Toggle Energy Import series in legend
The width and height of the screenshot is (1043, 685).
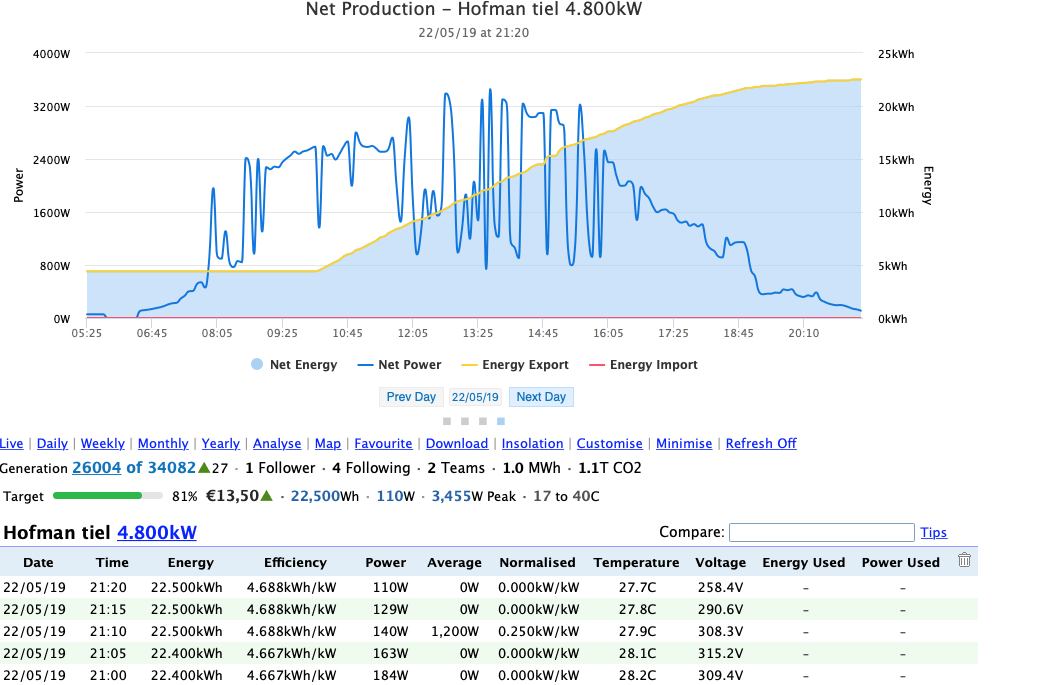point(643,364)
